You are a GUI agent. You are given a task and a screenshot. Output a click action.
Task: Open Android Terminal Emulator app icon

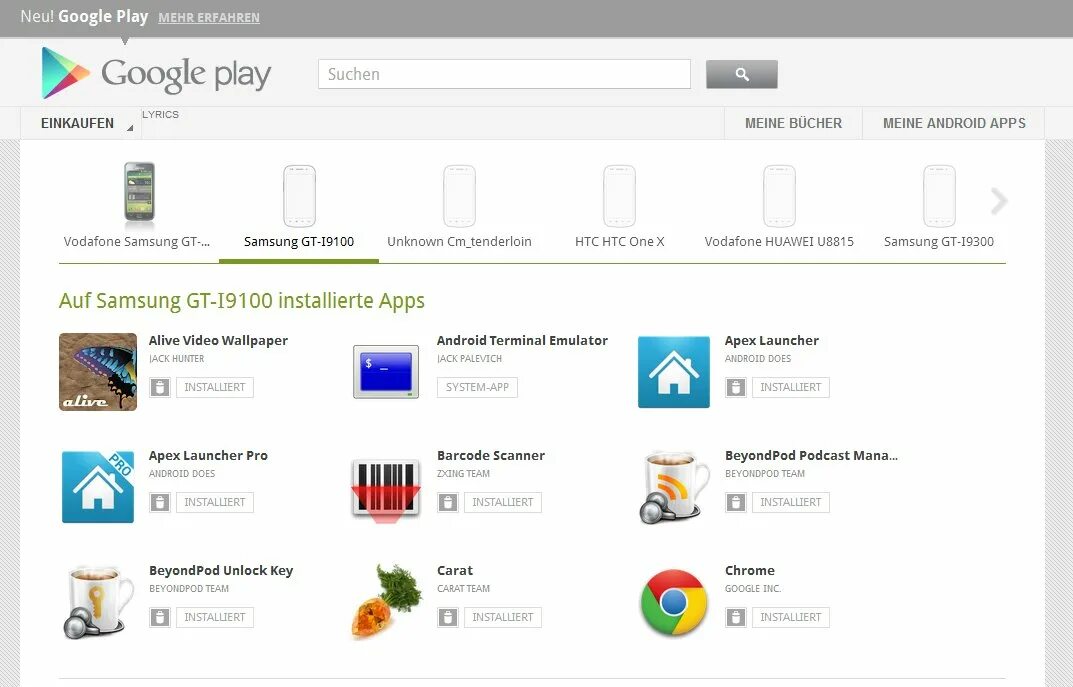[x=386, y=372]
